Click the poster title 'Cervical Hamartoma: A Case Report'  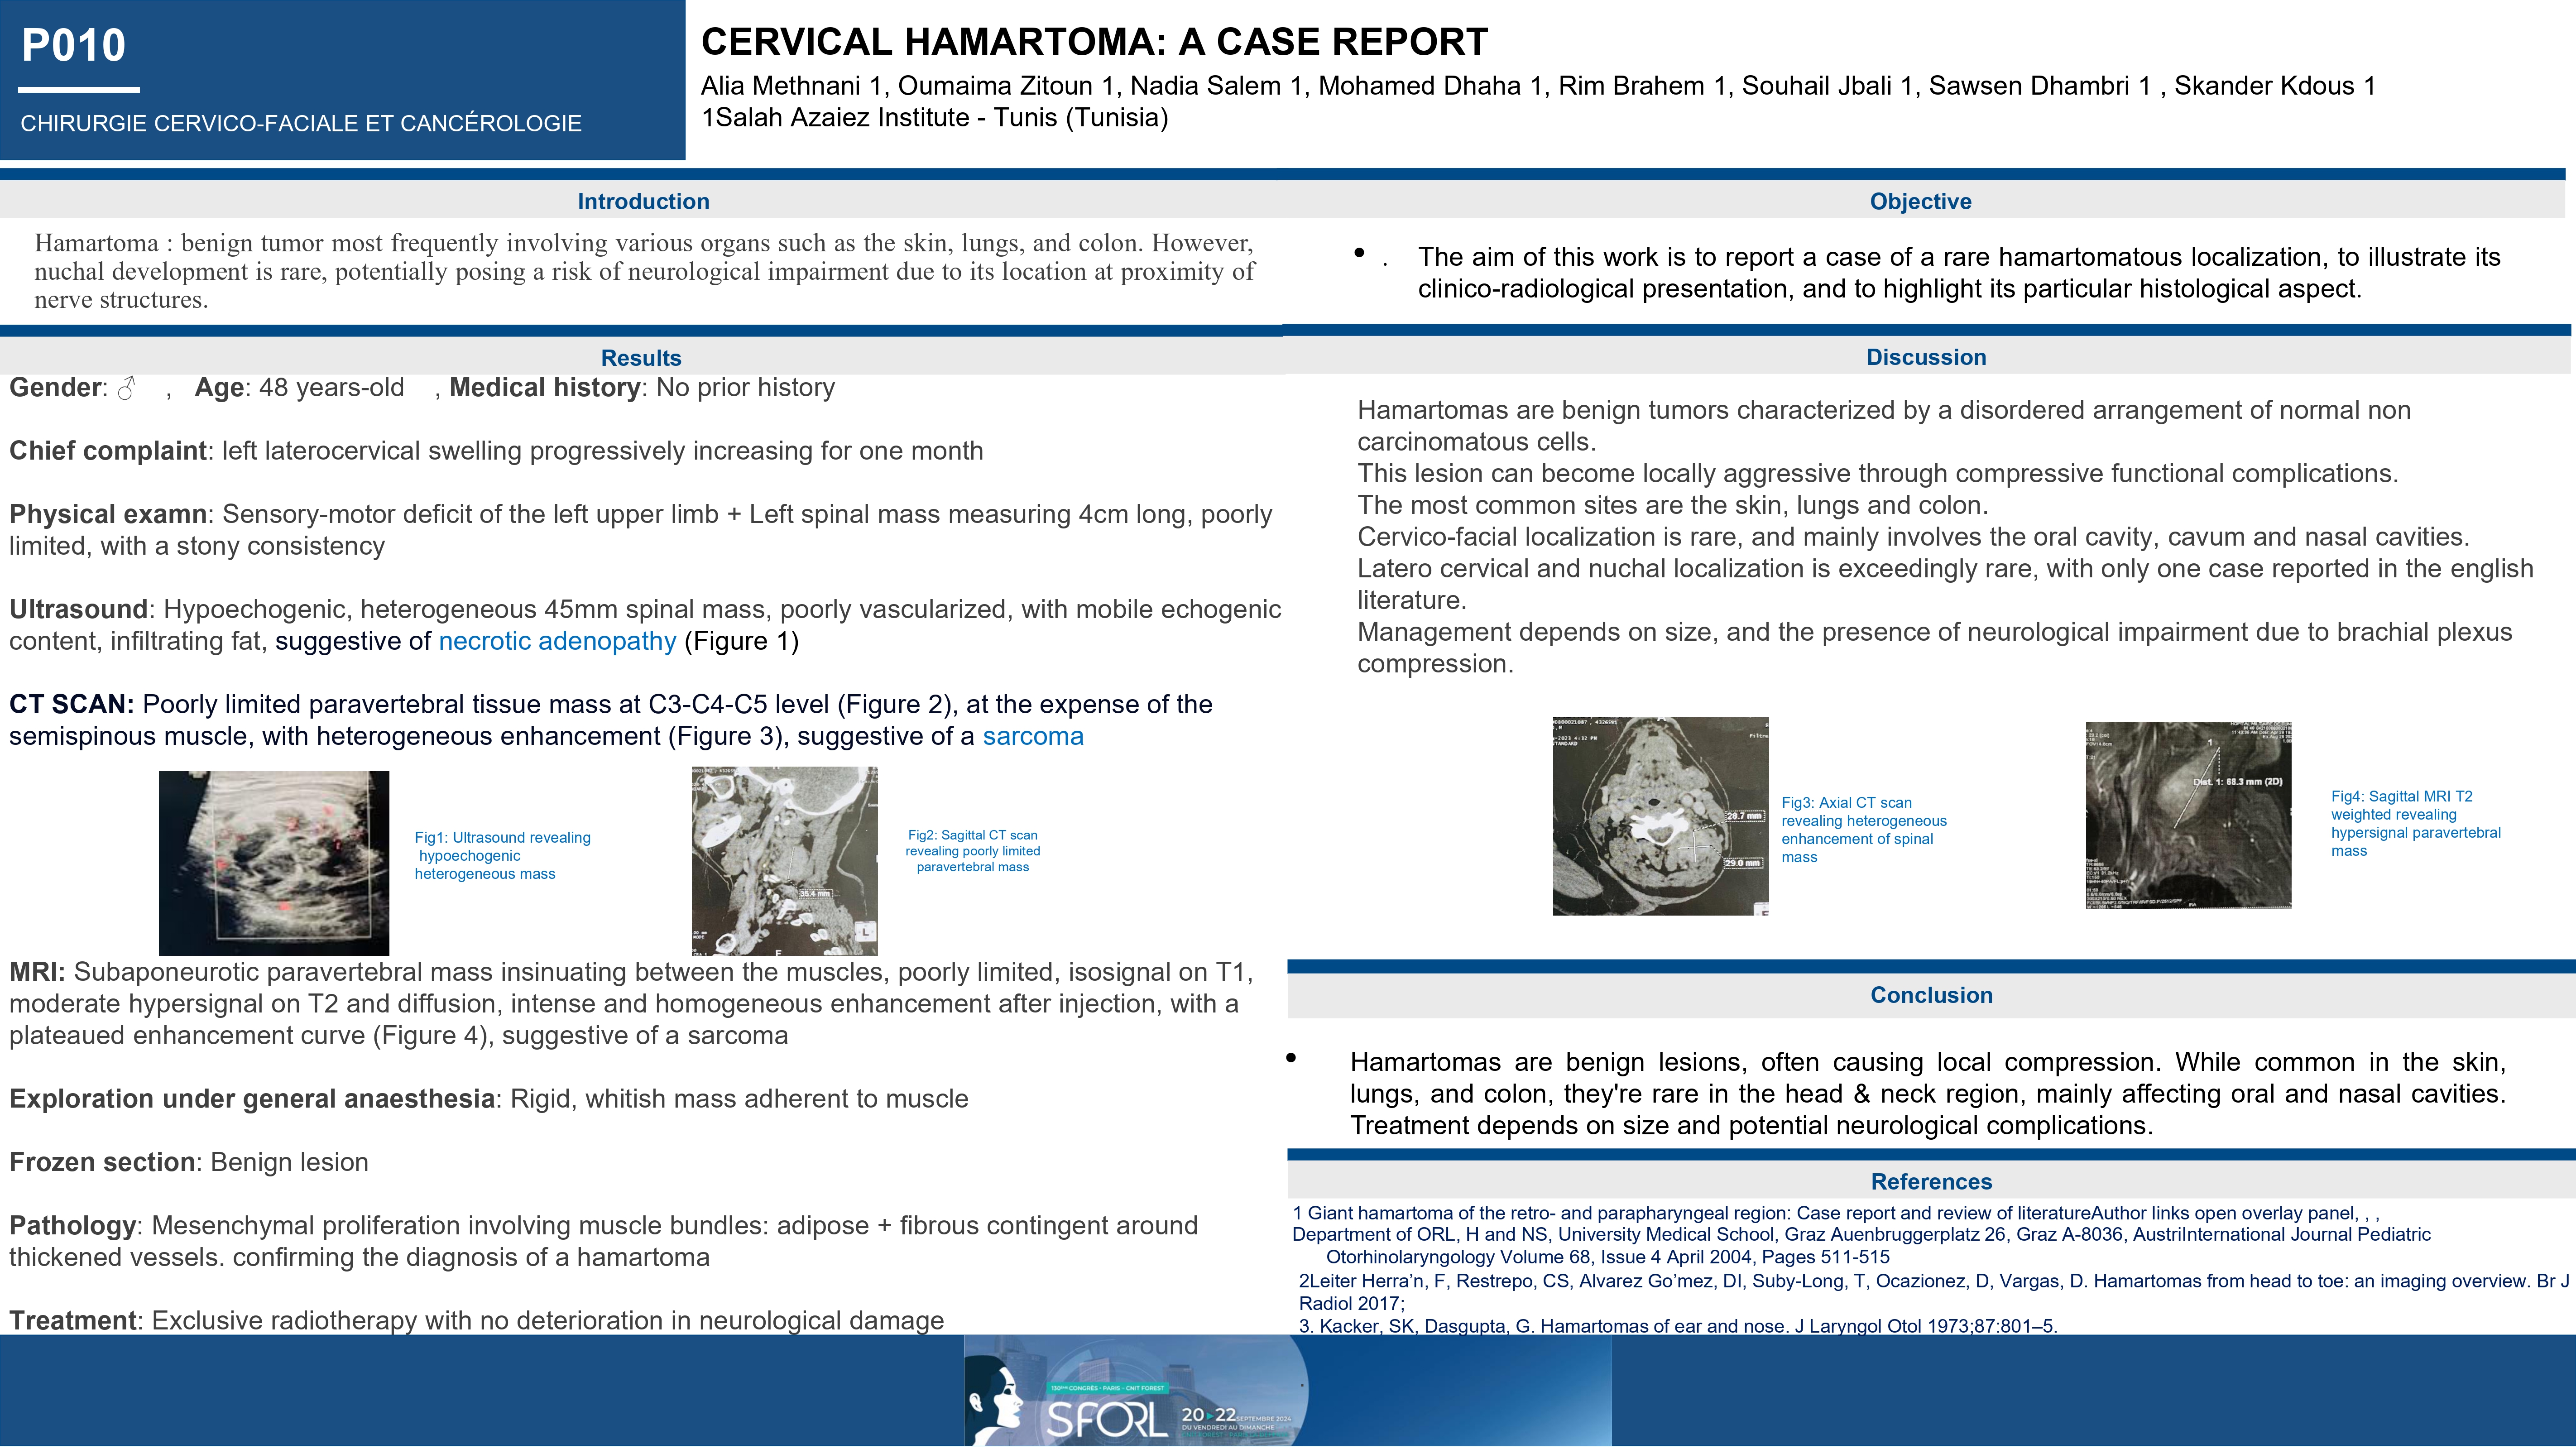point(1094,42)
